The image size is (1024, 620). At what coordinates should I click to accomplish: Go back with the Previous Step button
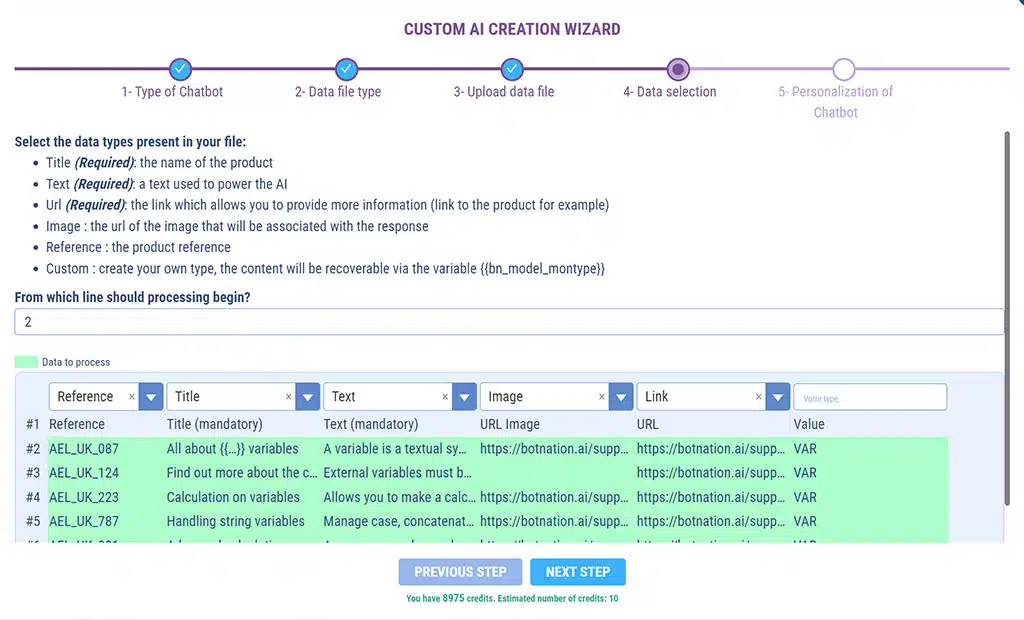click(460, 572)
